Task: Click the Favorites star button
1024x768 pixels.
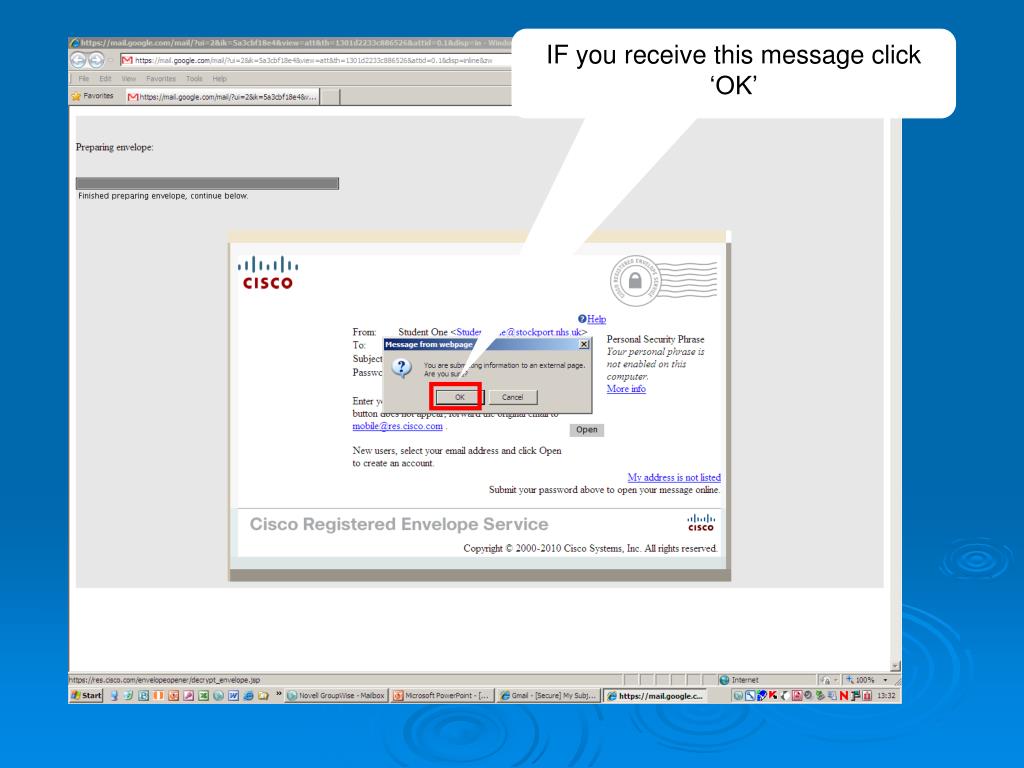Action: coord(93,96)
